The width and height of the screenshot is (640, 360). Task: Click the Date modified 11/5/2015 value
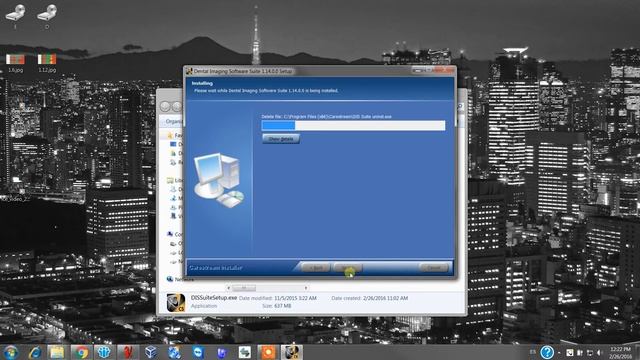[x=295, y=298]
